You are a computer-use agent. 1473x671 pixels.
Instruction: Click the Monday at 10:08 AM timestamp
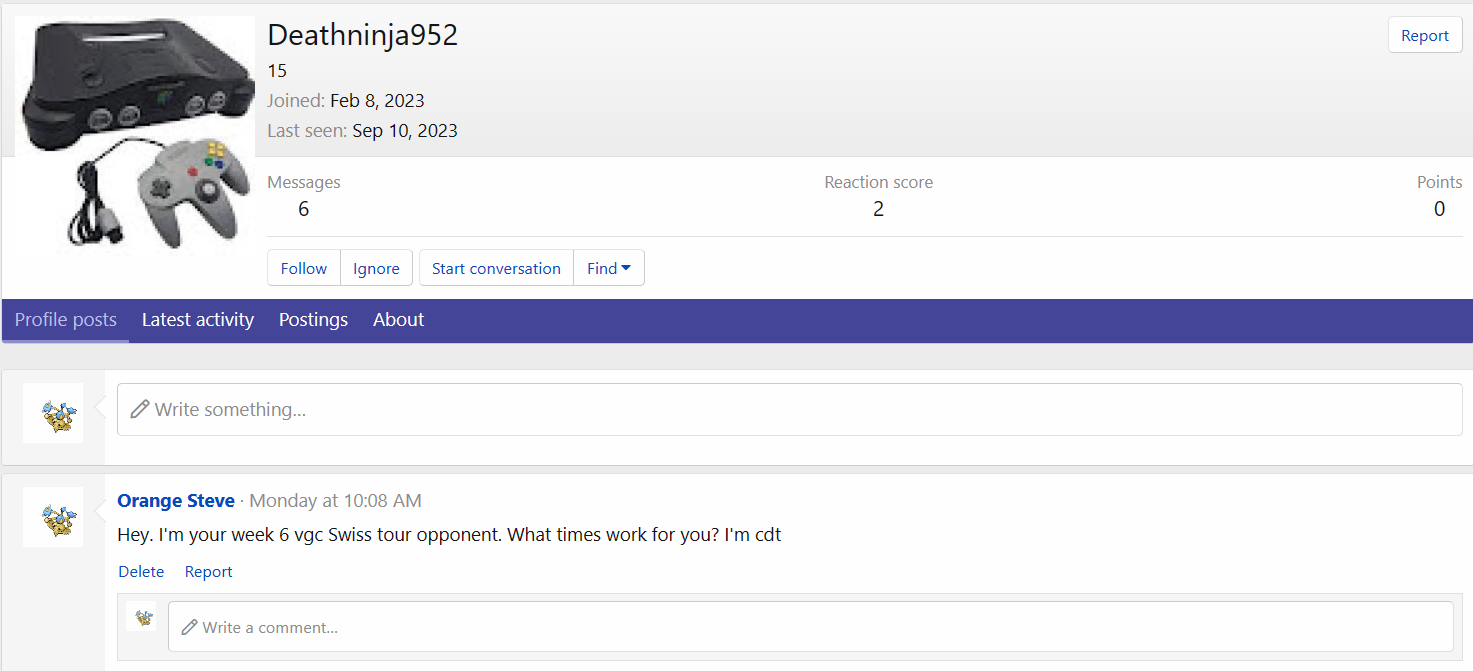pyautogui.click(x=335, y=501)
